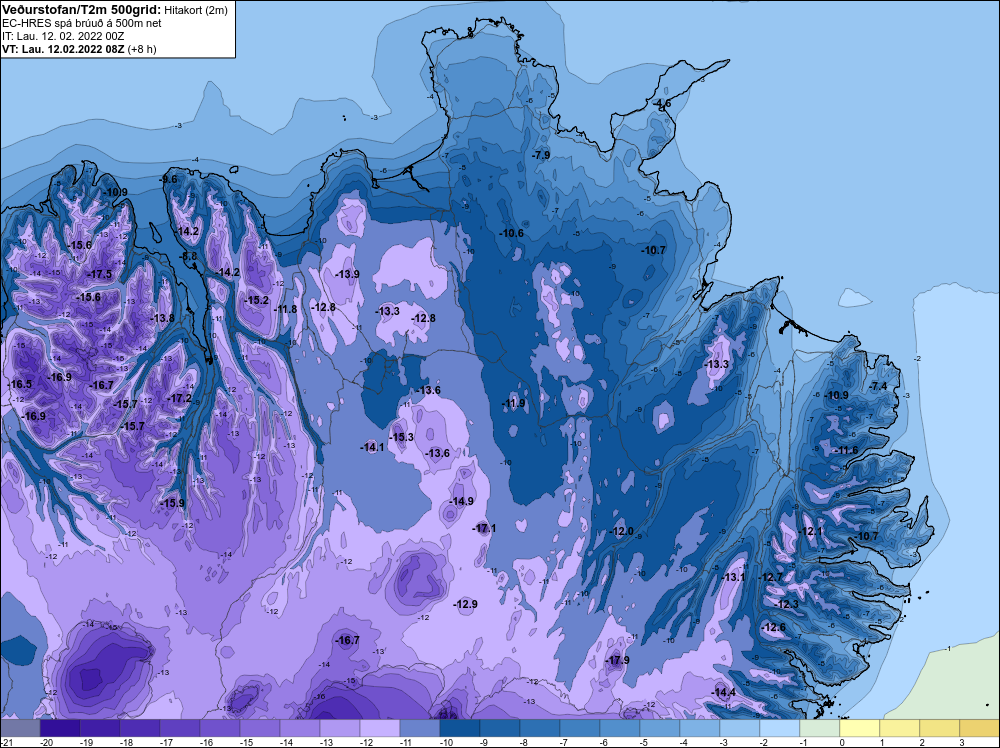This screenshot has width=1000, height=748.
Task: Click the '(+8 h)' forecast offset text
Action: 142,49
